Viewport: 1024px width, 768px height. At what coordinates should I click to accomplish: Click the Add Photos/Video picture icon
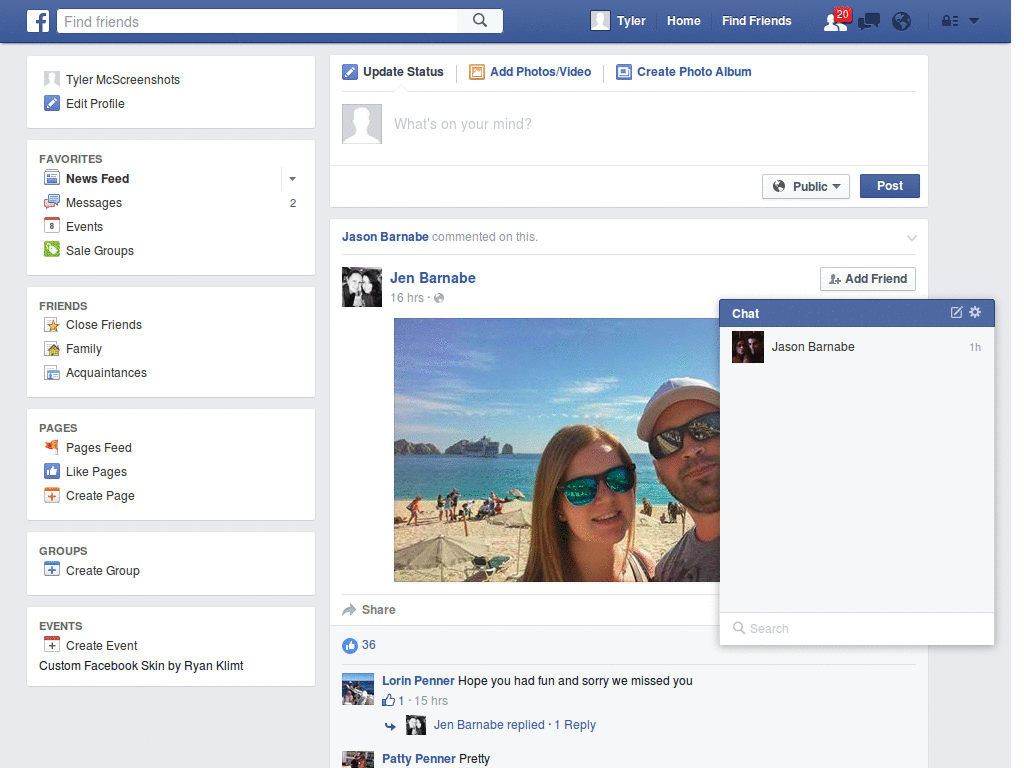point(477,72)
